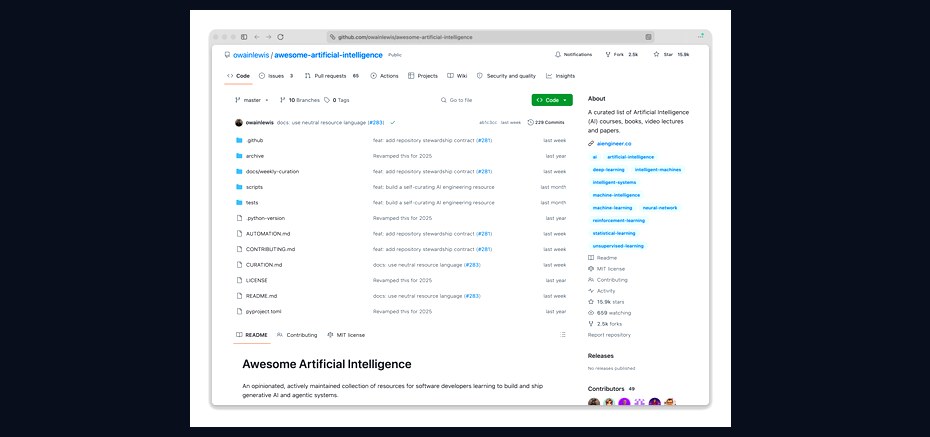Open the Report repository link
The image size is (930, 437).
click(609, 335)
